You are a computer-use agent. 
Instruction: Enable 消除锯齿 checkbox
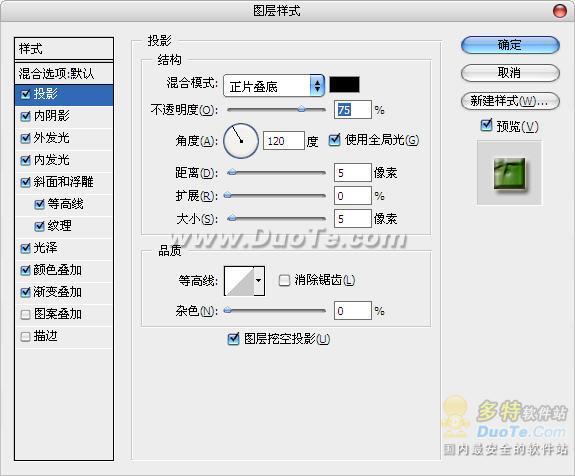click(x=284, y=281)
